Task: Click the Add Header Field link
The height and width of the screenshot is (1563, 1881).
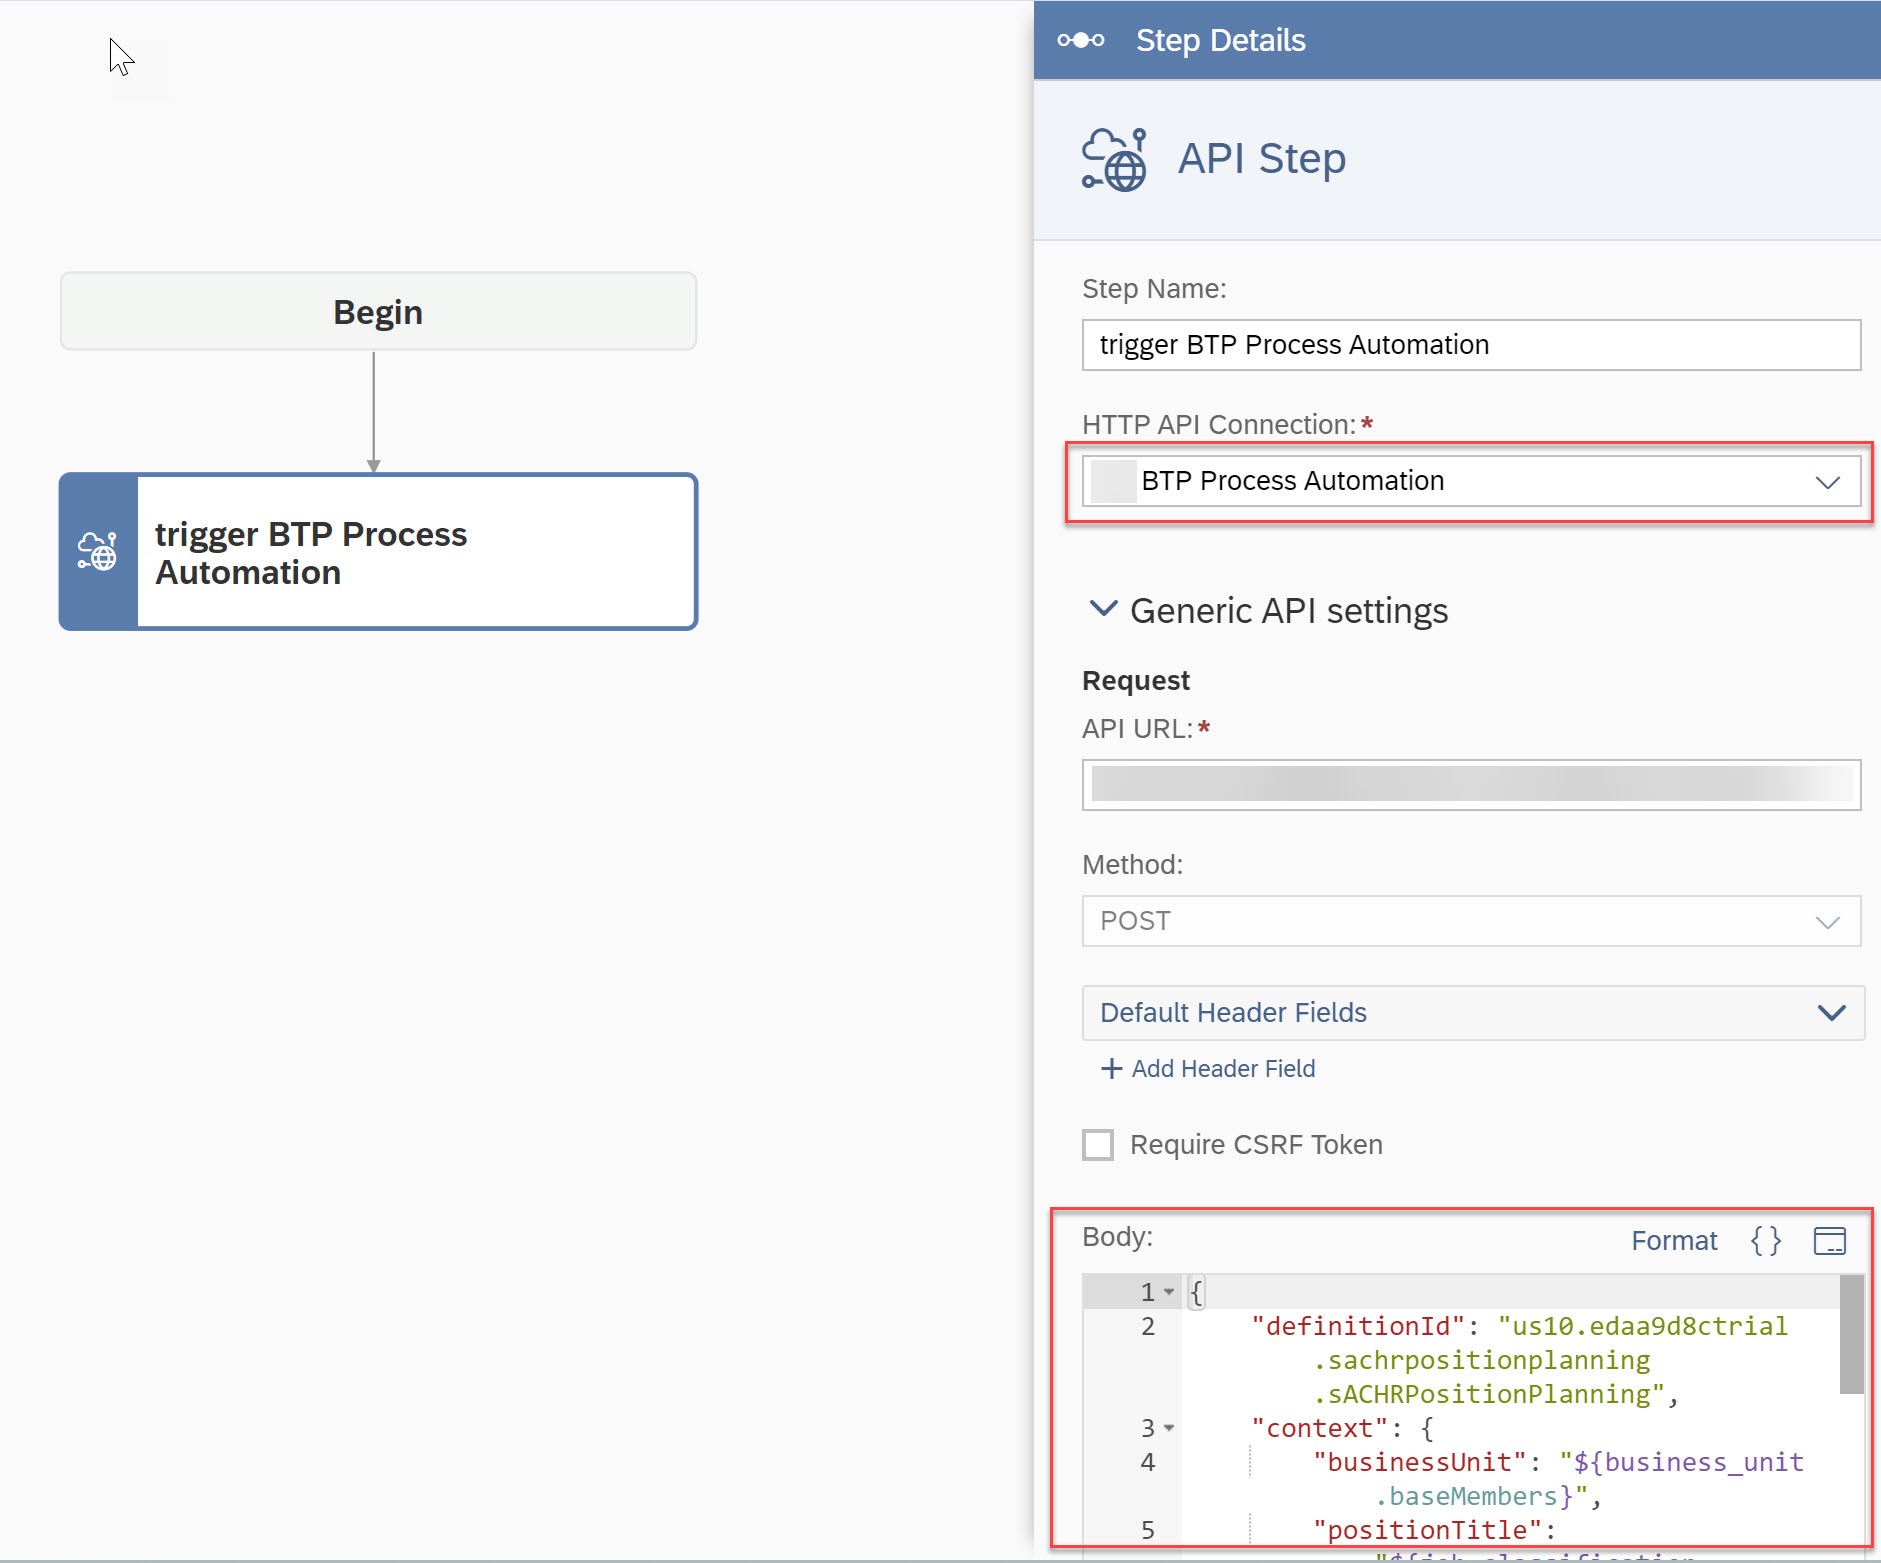Action: coord(1222,1069)
